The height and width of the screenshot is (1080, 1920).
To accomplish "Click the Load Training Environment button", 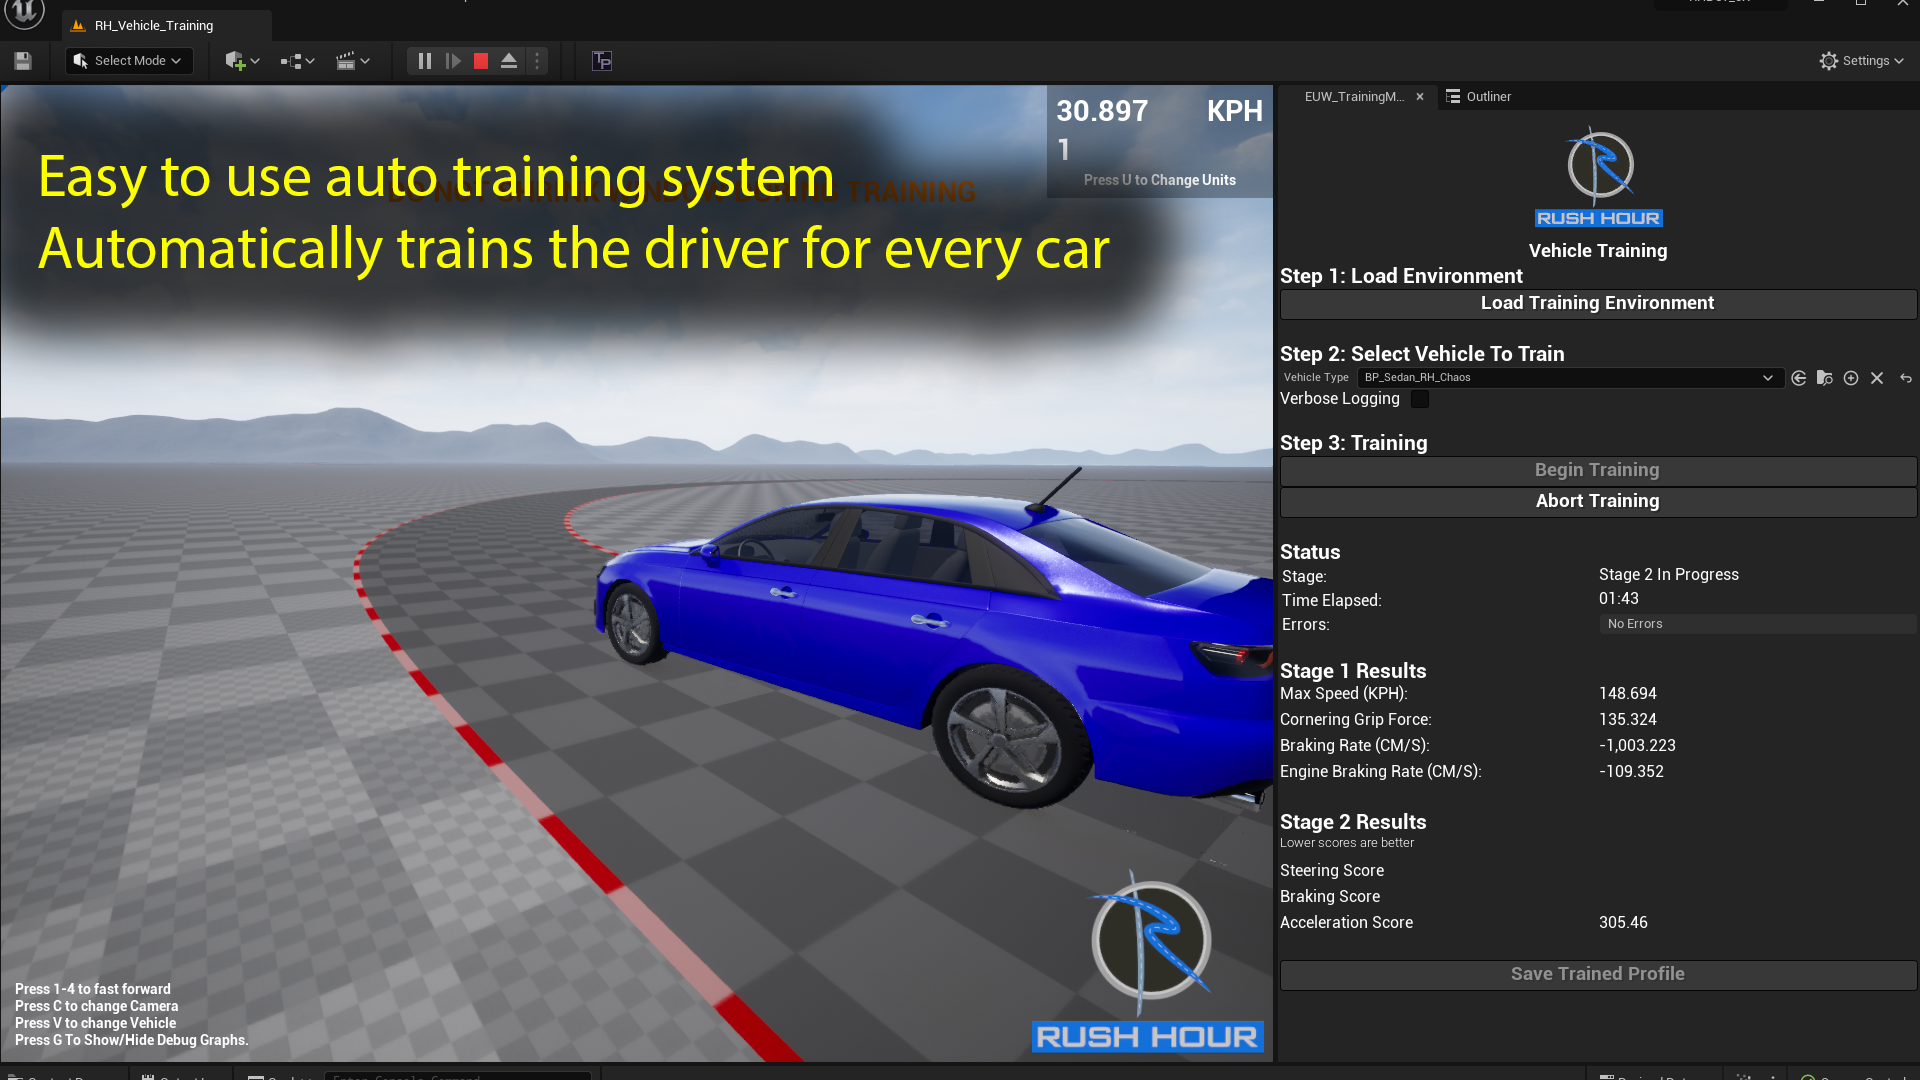I will (x=1597, y=303).
